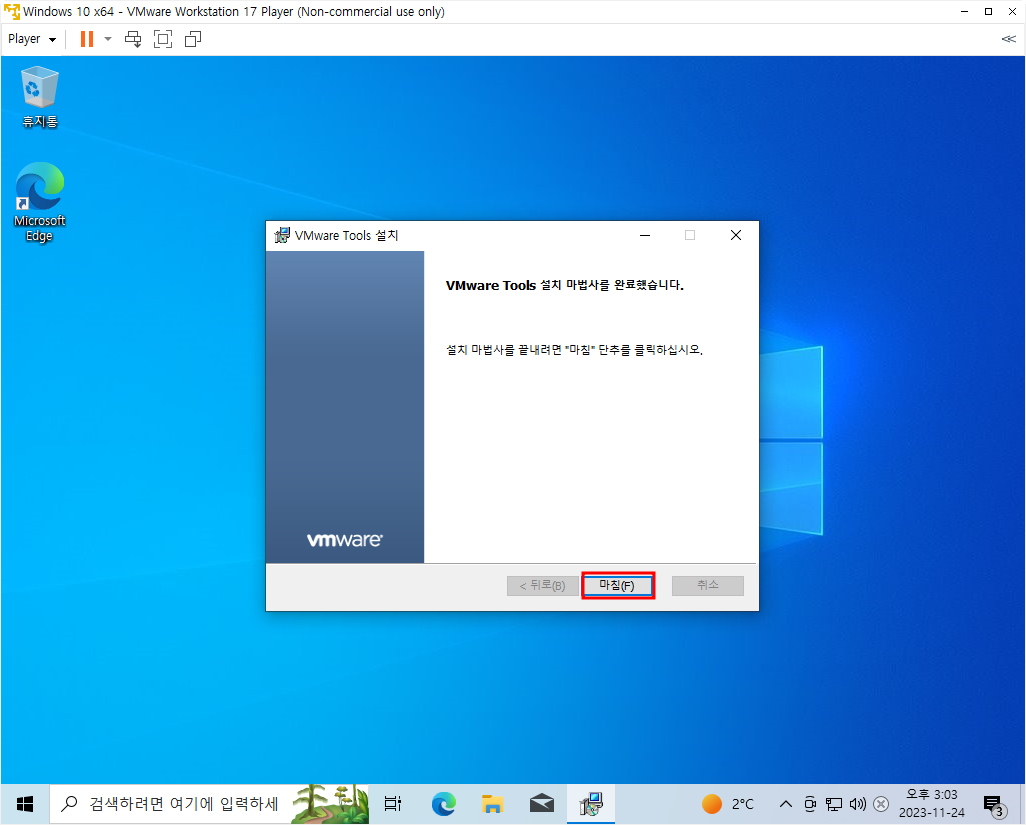Click the VMware Tools installer title icon

282,236
